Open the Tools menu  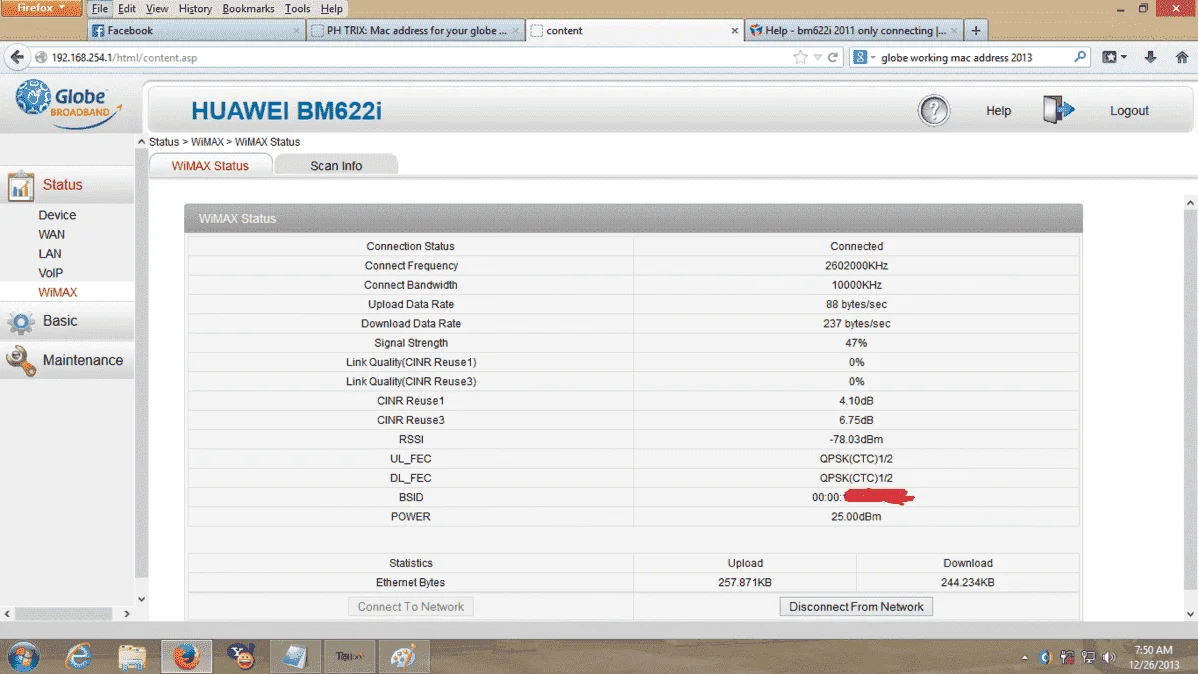pyautogui.click(x=297, y=8)
